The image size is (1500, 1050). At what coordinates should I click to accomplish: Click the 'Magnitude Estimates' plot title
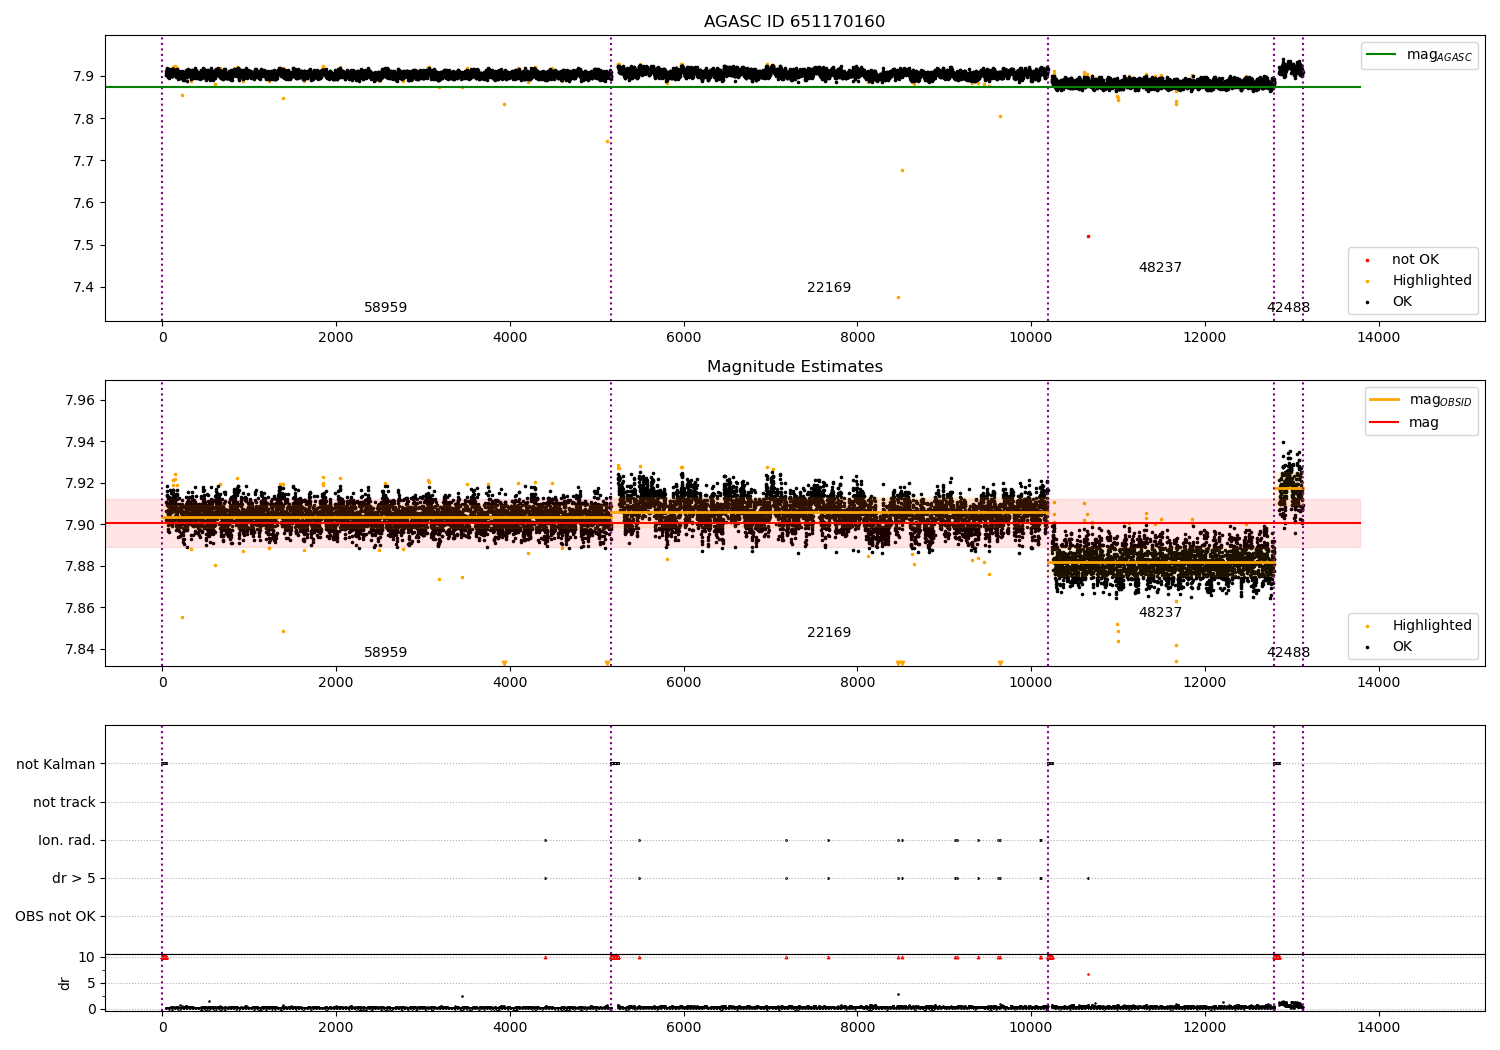tap(794, 367)
